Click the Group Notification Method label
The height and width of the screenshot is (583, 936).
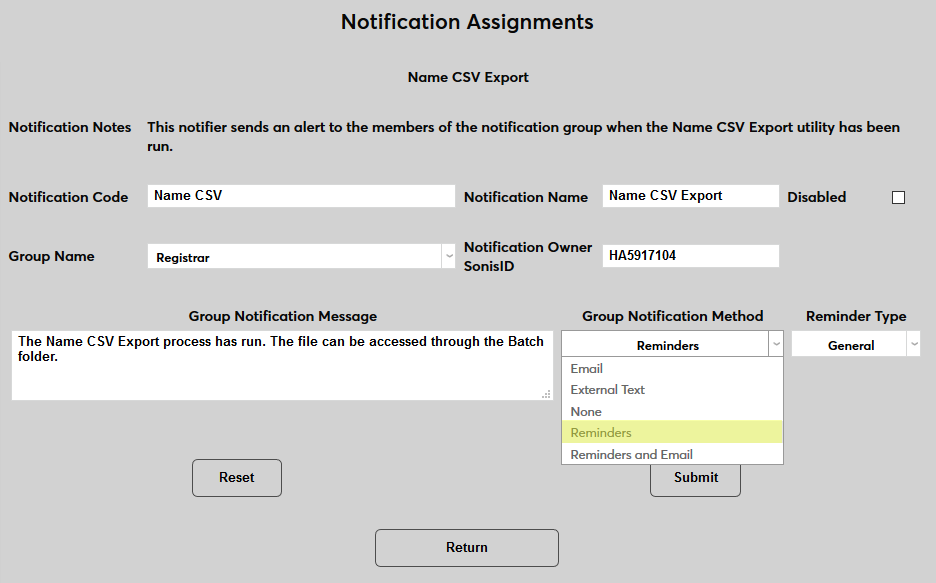pyautogui.click(x=673, y=316)
